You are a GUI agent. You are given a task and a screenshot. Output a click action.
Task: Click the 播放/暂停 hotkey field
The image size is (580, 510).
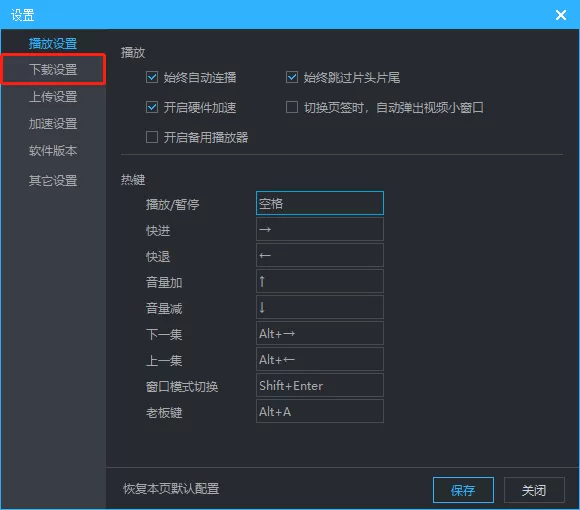pyautogui.click(x=320, y=203)
